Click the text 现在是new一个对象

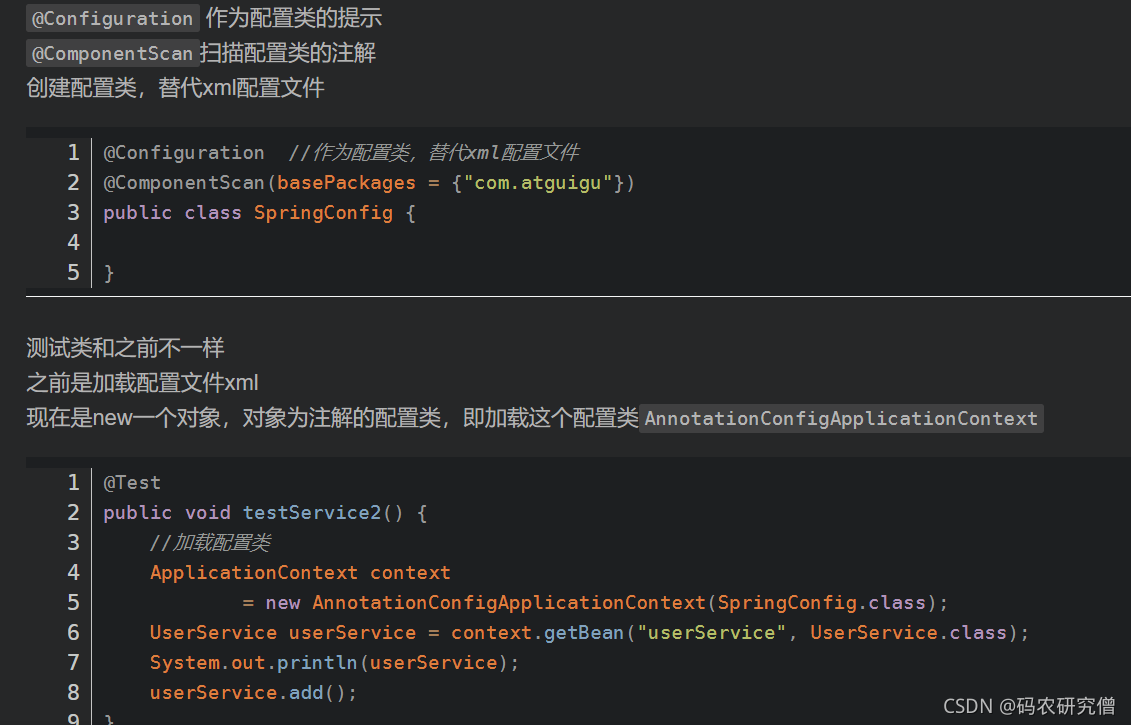coord(123,418)
